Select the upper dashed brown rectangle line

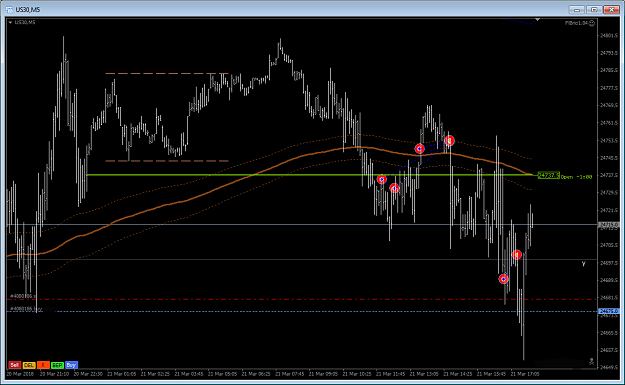(x=167, y=73)
